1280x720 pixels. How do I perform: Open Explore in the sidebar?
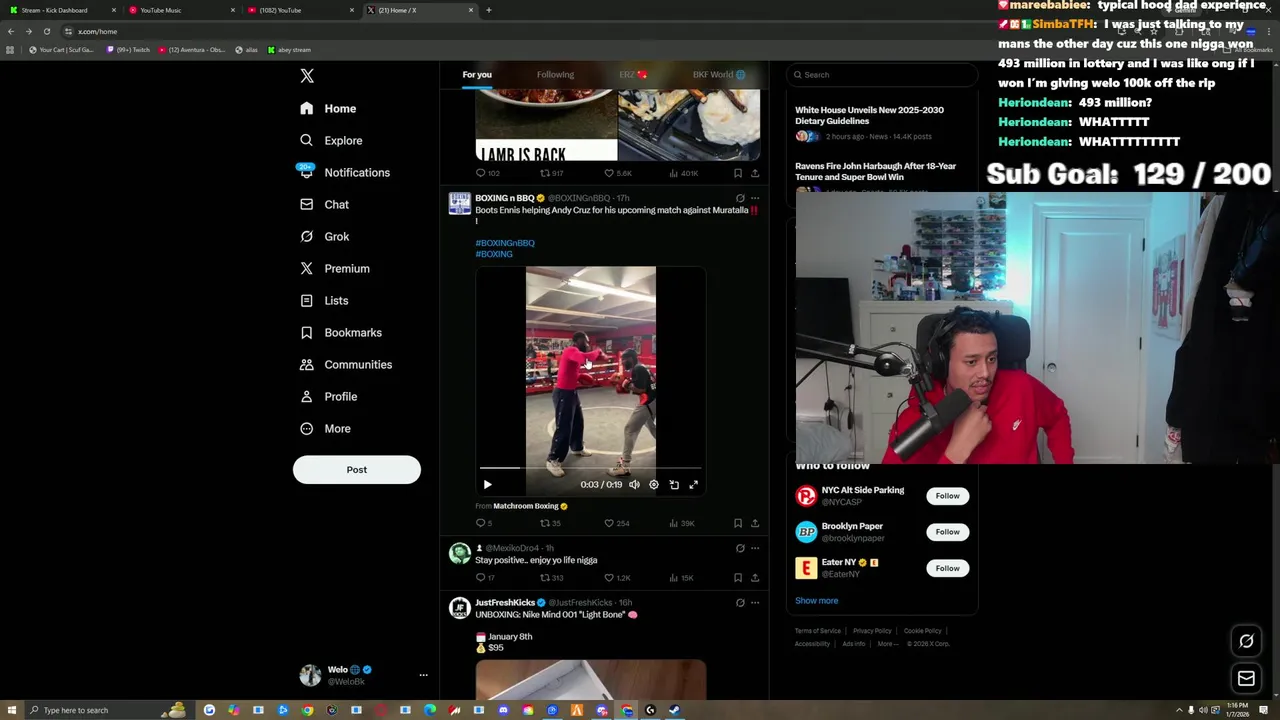pyautogui.click(x=331, y=140)
